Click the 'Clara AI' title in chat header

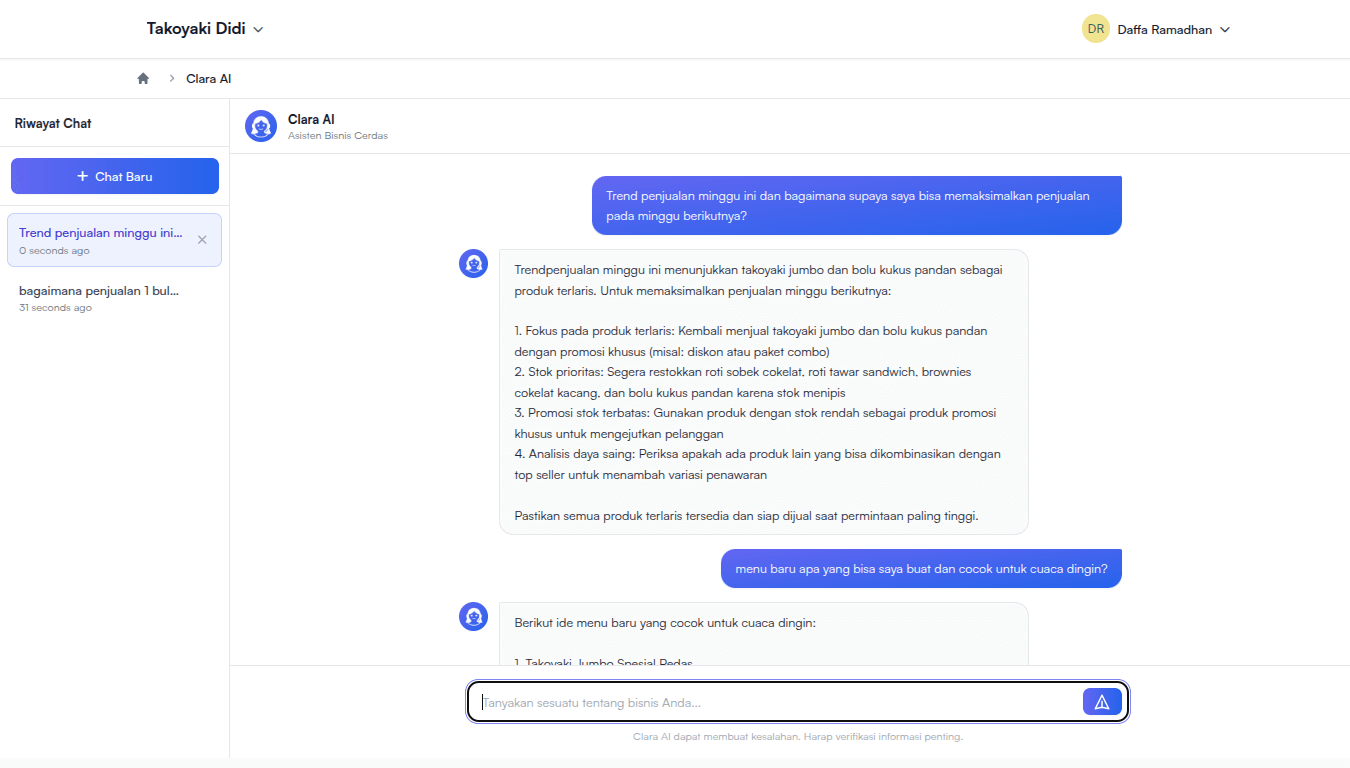[311, 119]
